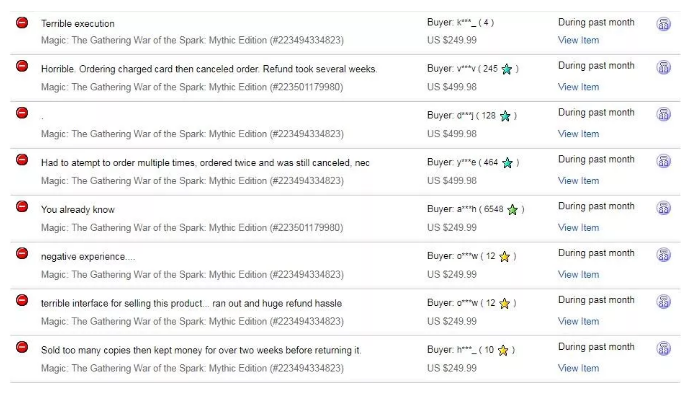Click the purple badge icon in the 'Terrible execution' row
The height and width of the screenshot is (397, 691).
pyautogui.click(x=663, y=24)
